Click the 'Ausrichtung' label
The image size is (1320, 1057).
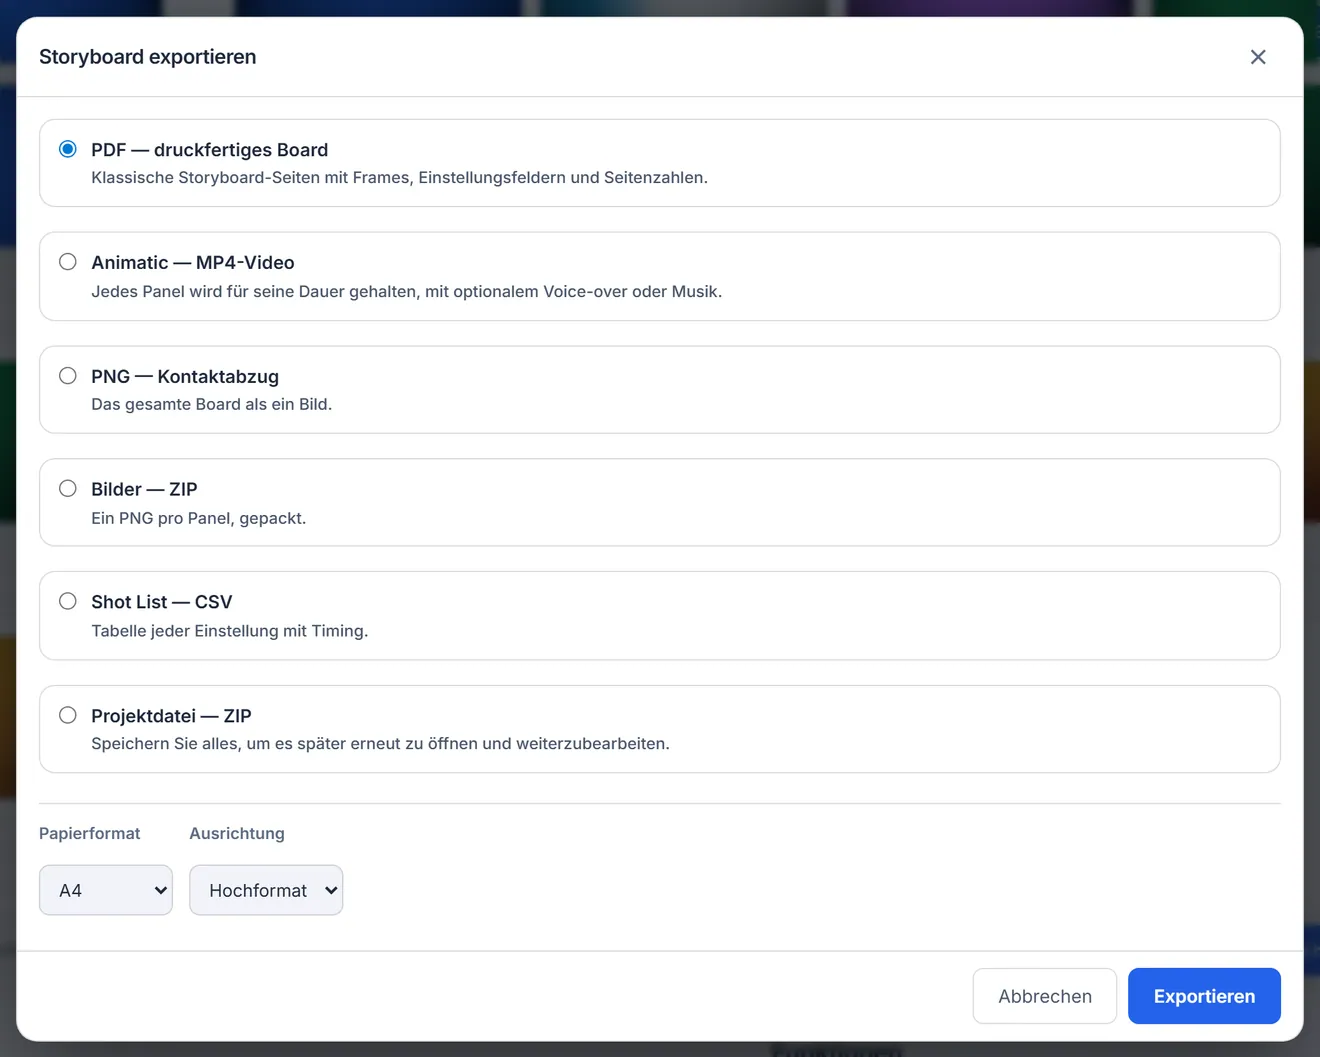[x=237, y=834]
